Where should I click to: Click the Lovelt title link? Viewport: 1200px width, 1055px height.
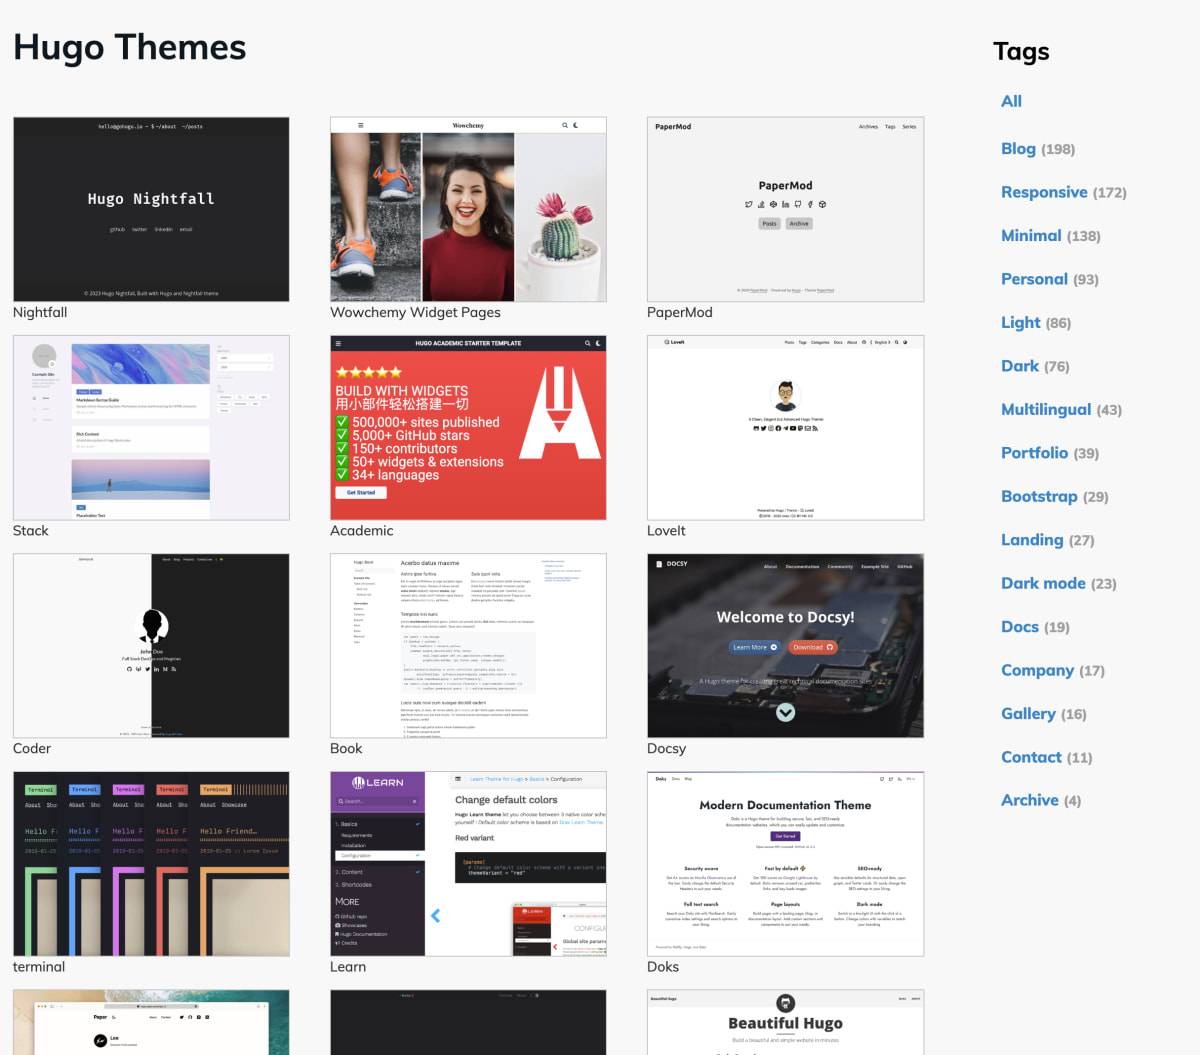click(666, 531)
